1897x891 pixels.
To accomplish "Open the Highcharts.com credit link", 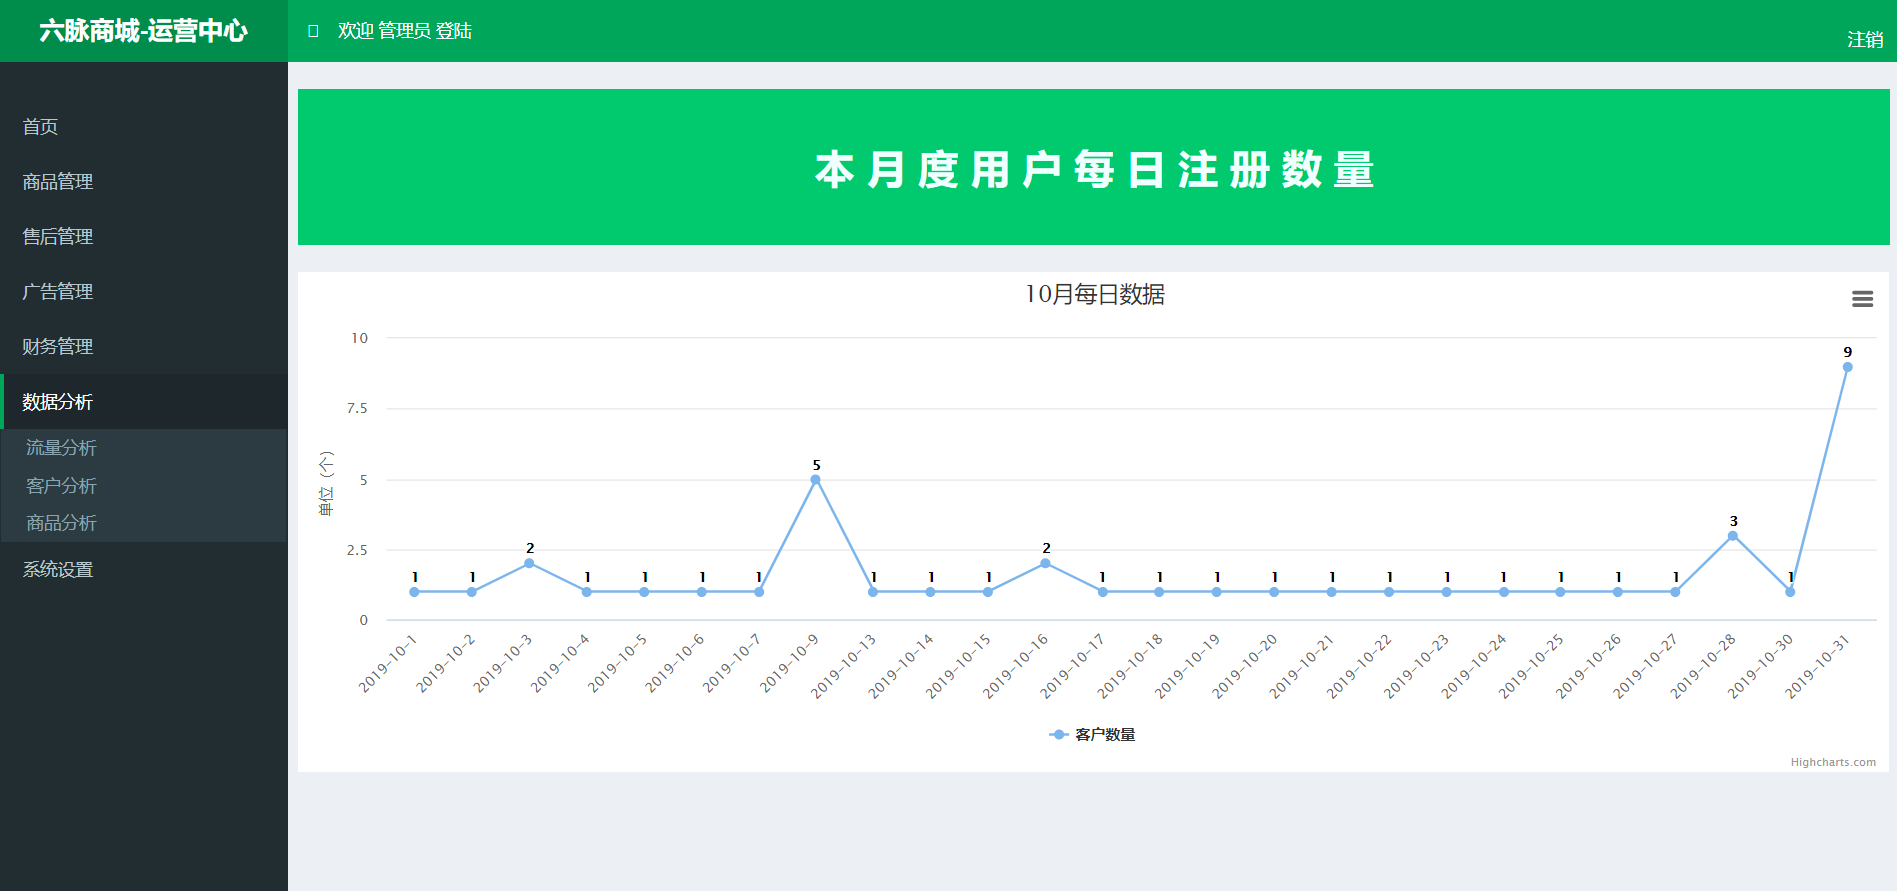I will [1833, 763].
